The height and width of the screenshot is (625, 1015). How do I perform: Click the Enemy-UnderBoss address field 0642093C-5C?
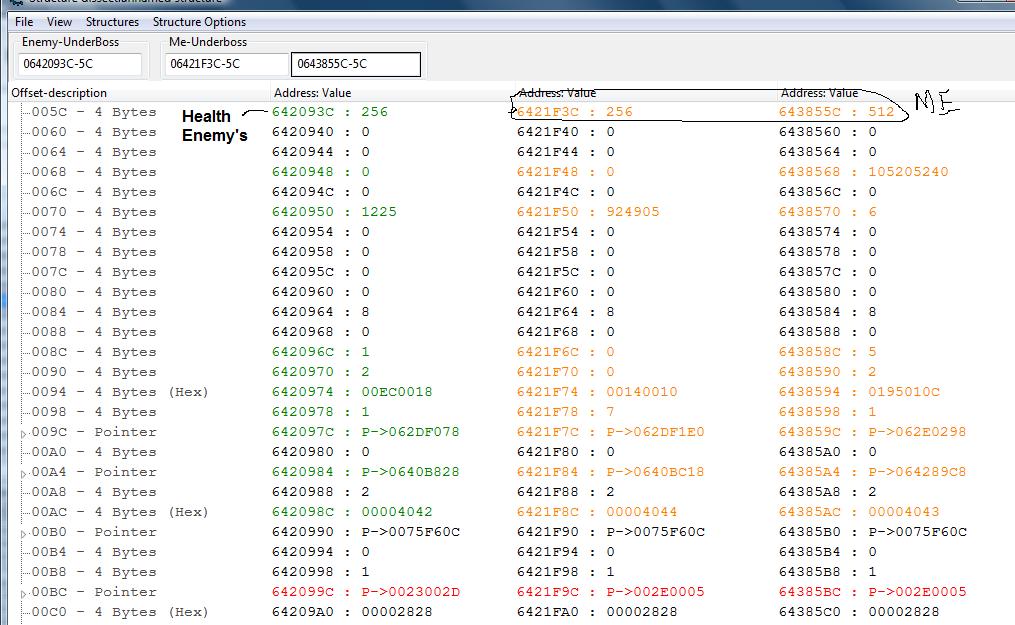[x=80, y=64]
